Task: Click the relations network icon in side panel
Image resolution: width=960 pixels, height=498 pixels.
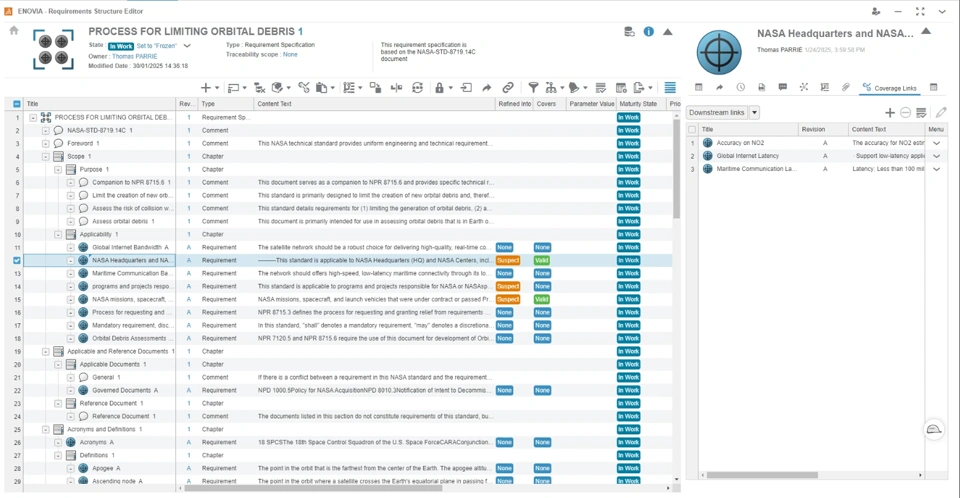Action: point(804,88)
